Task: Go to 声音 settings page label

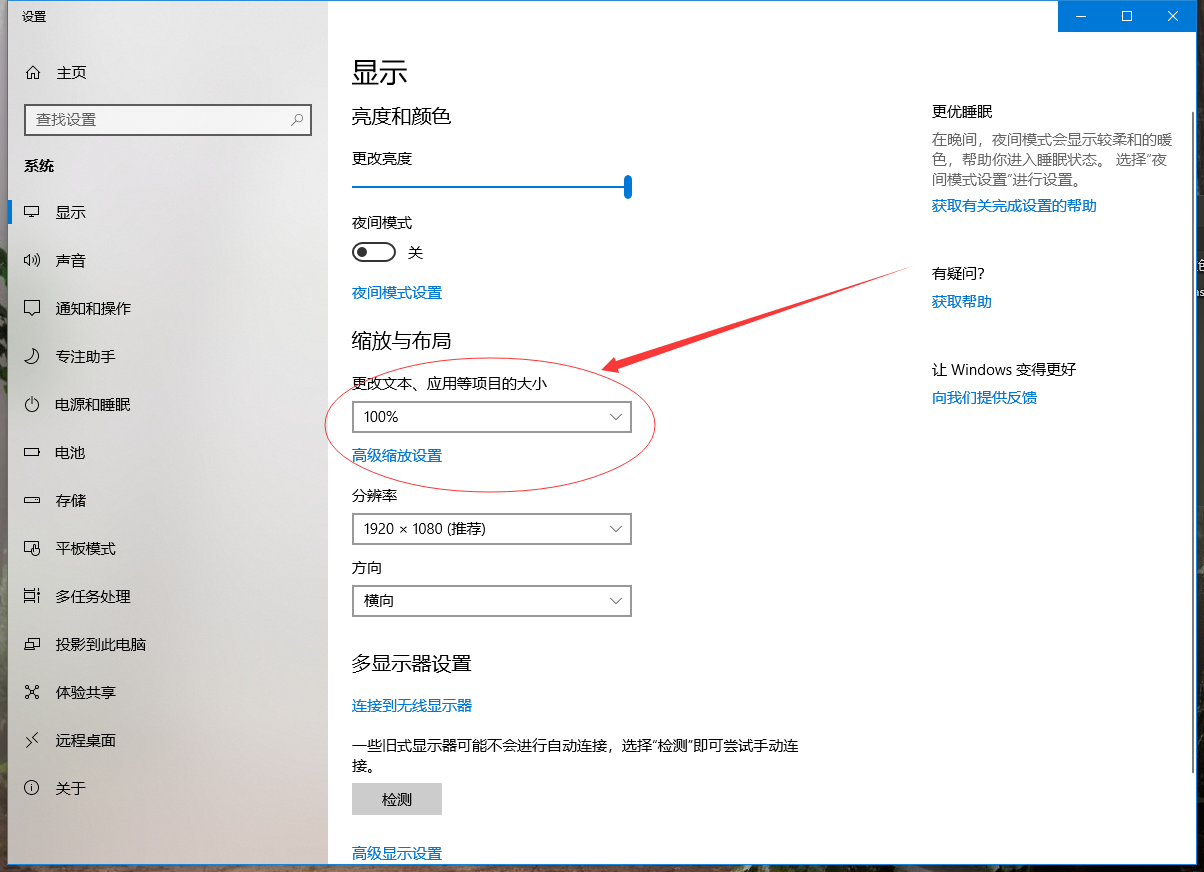Action: [71, 261]
